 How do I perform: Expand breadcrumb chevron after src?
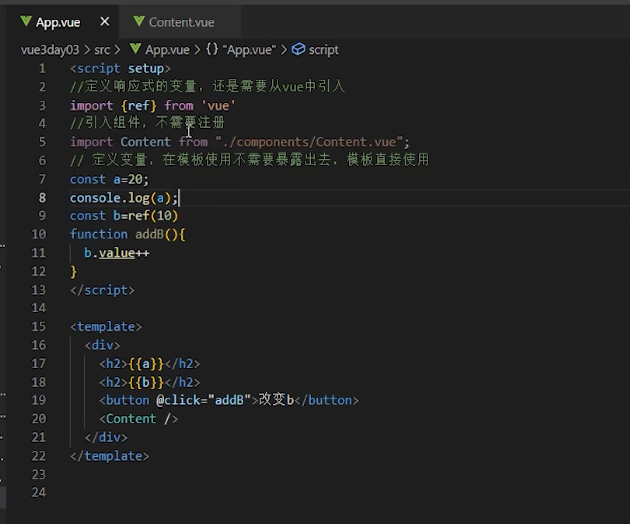117,50
